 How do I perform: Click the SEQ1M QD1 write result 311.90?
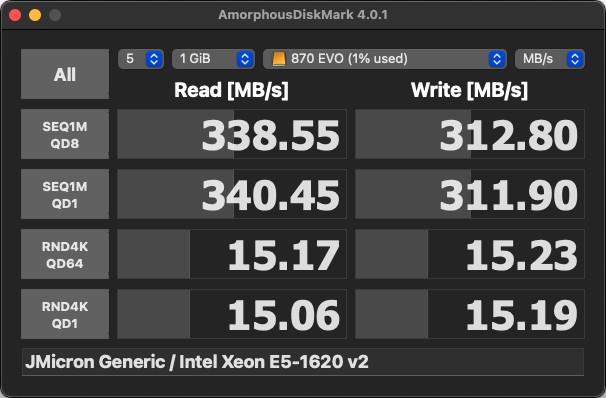470,194
